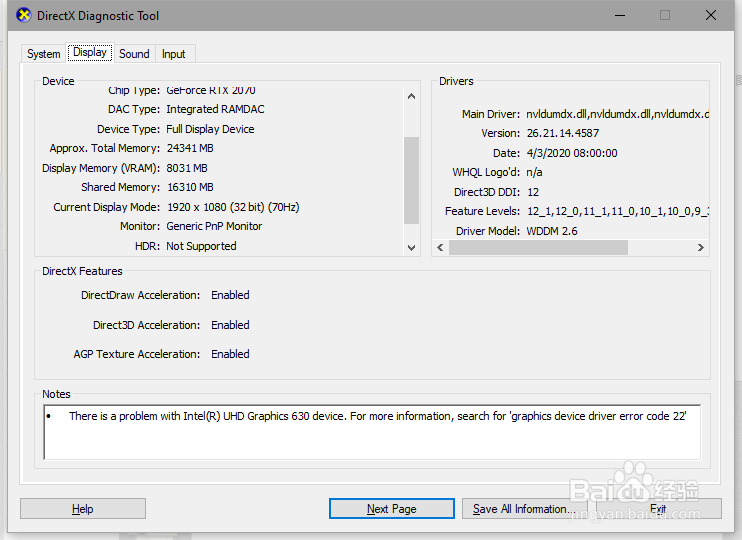This screenshot has width=742, height=540.
Task: Click the '24341 MB' total memory value
Action: click(x=190, y=148)
